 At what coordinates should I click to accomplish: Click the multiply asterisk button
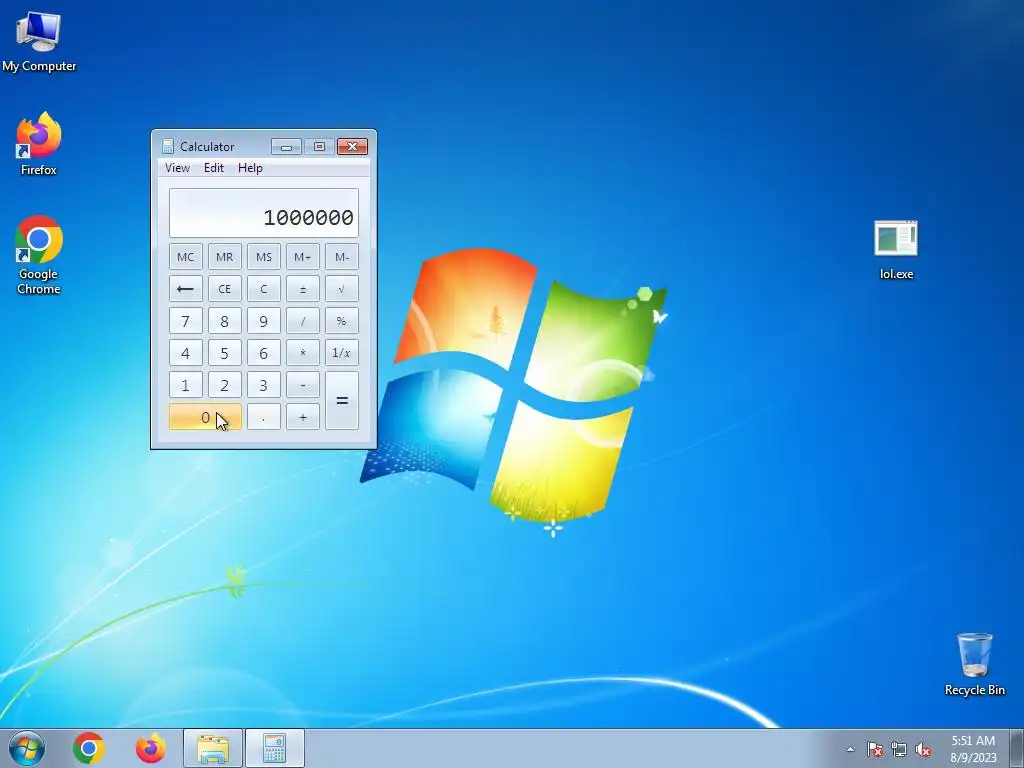coord(303,353)
